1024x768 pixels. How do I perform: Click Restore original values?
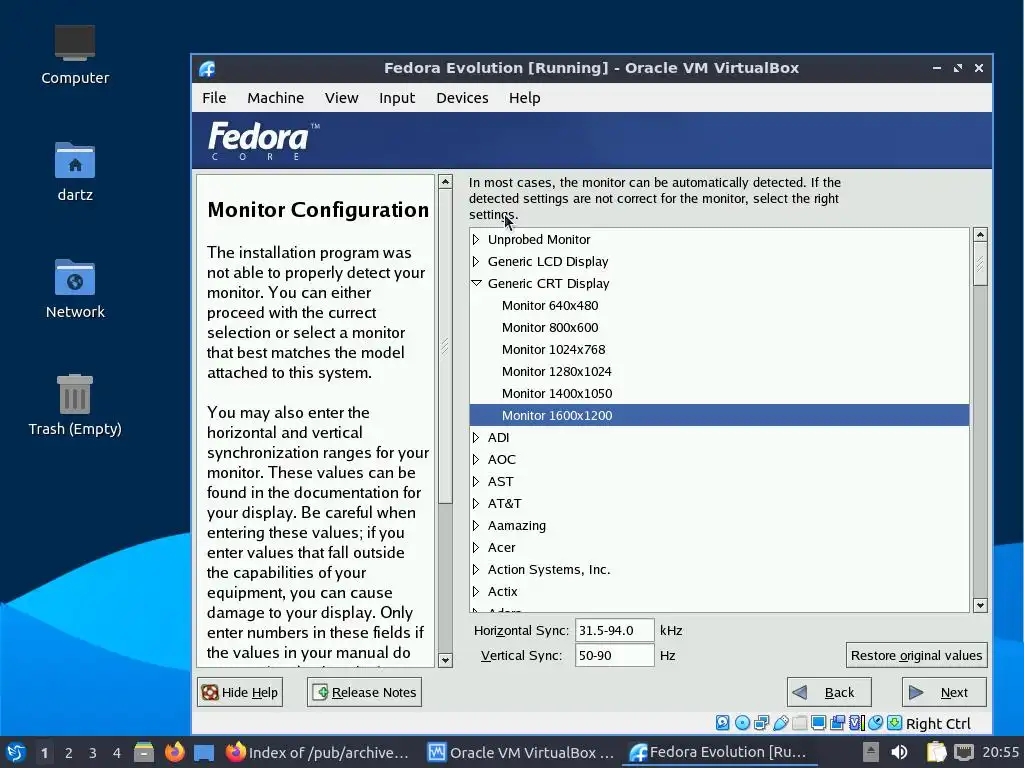point(916,655)
